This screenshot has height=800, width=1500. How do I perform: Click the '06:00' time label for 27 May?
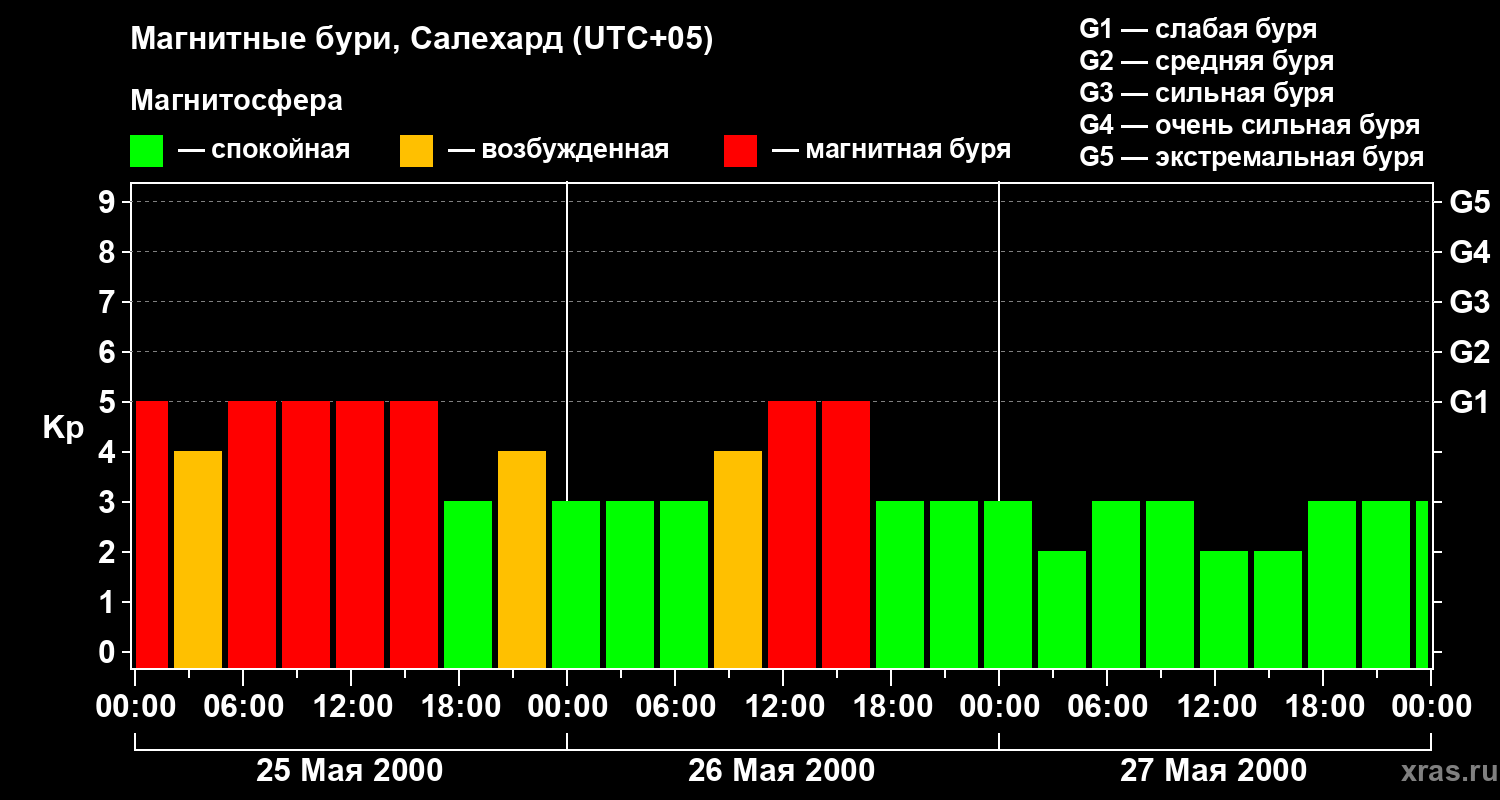[x=1107, y=707]
